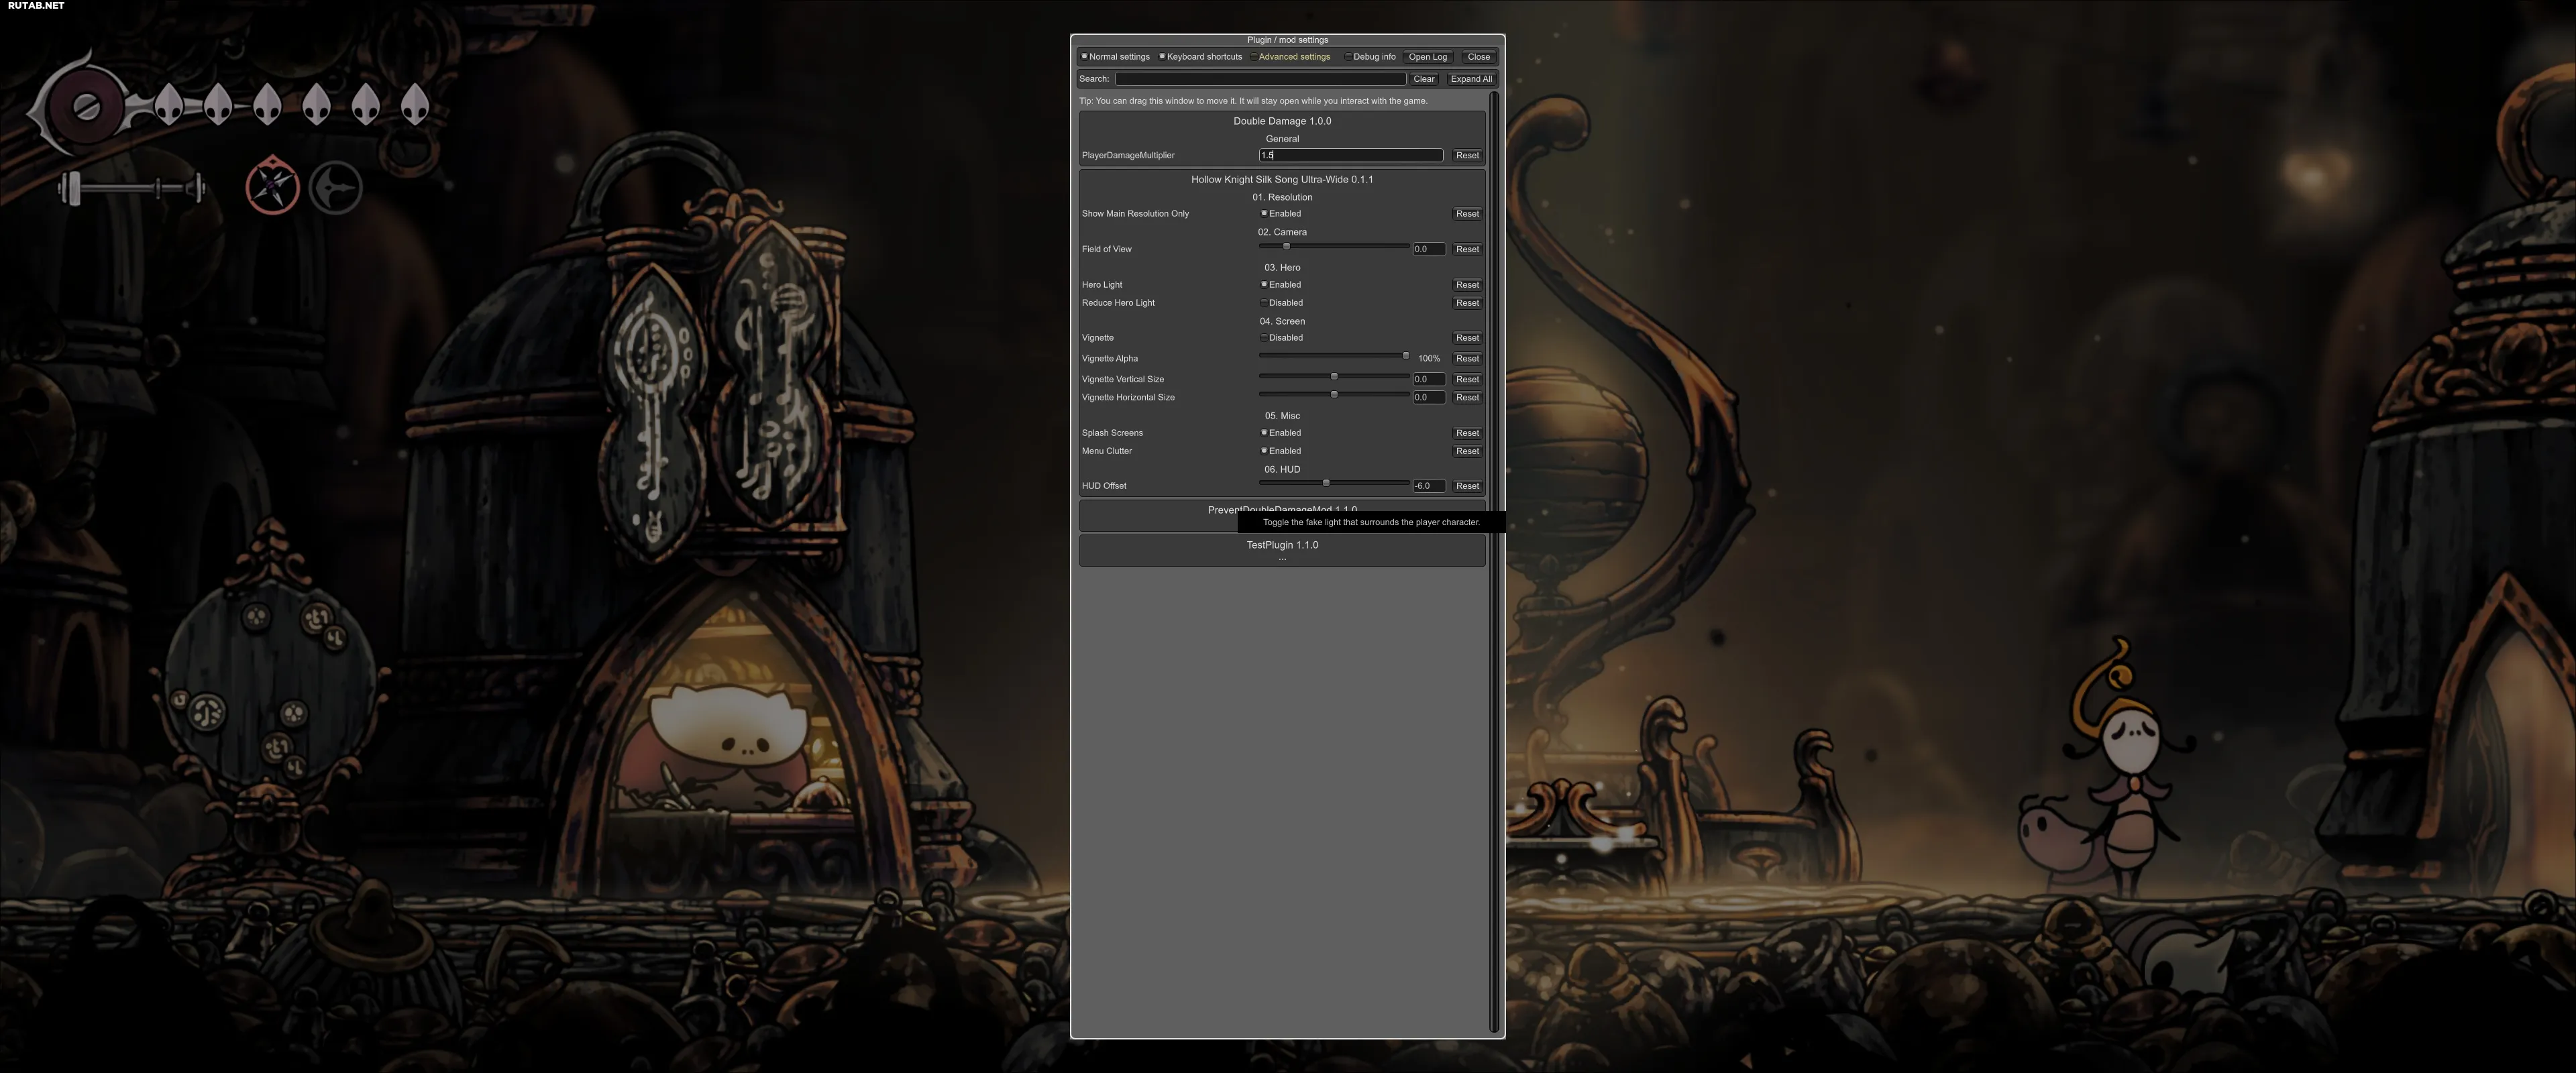Click the PlayerDamageMultiplier value field
The image size is (2576, 1073).
(1350, 155)
